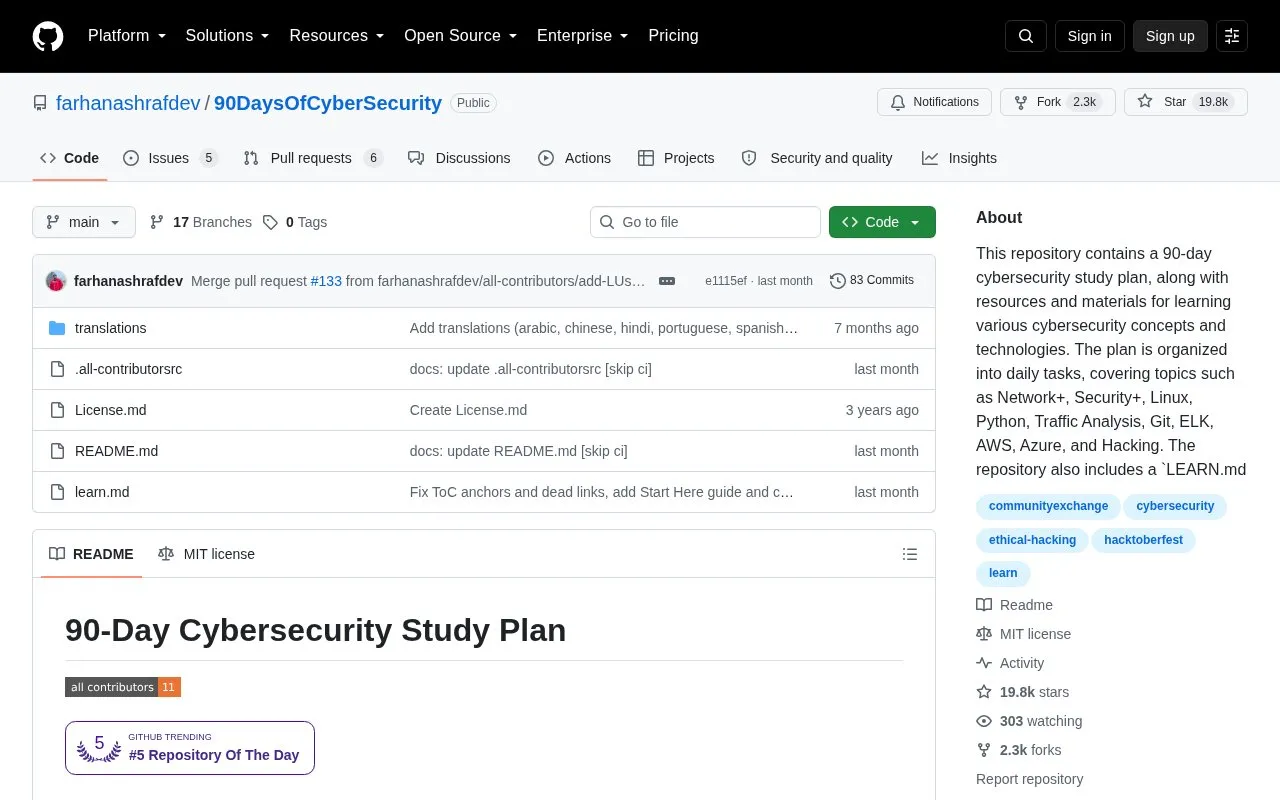The image size is (1280, 800).
Task: Click the Sign in button
Action: pos(1089,36)
